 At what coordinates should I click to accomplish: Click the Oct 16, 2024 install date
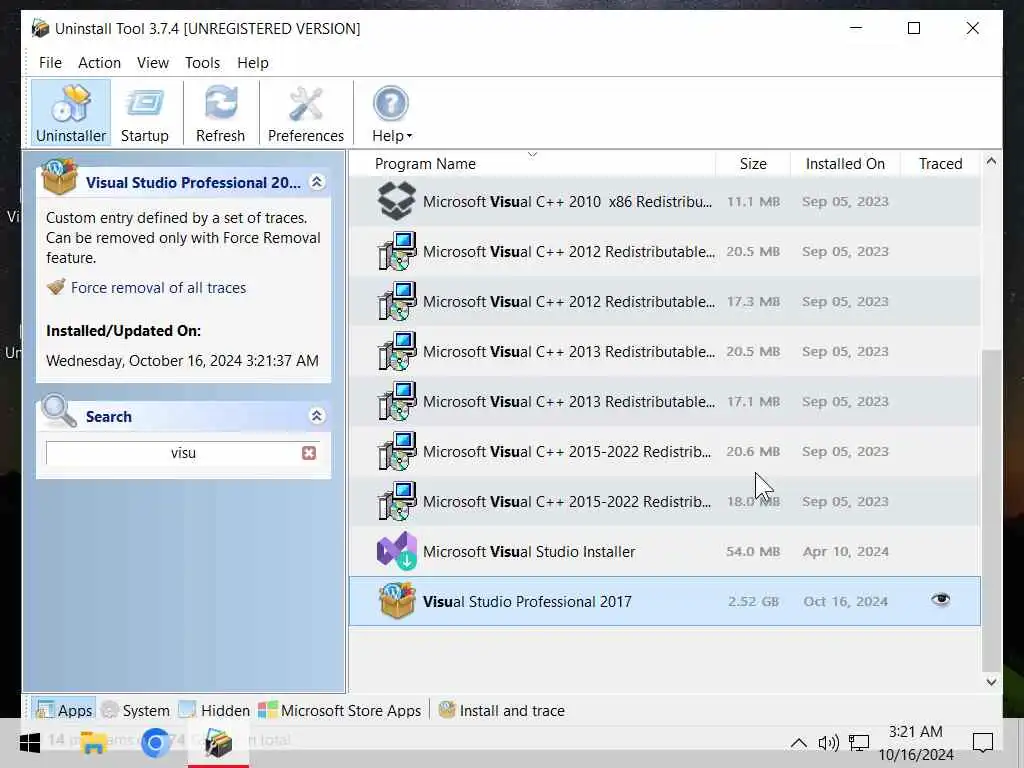(845, 601)
